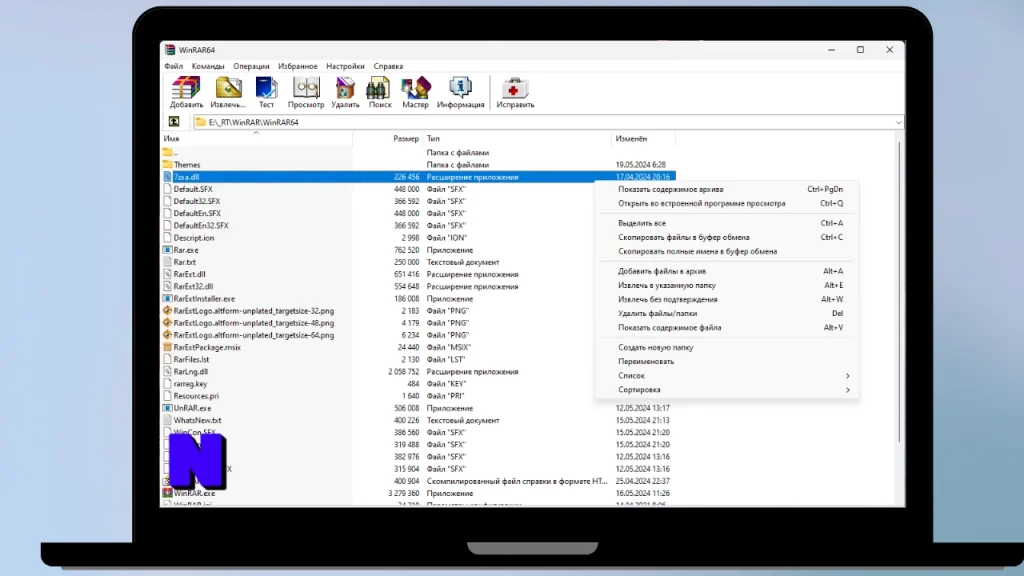Open the Файл menu
Viewport: 1024px width, 576px height.
point(174,66)
